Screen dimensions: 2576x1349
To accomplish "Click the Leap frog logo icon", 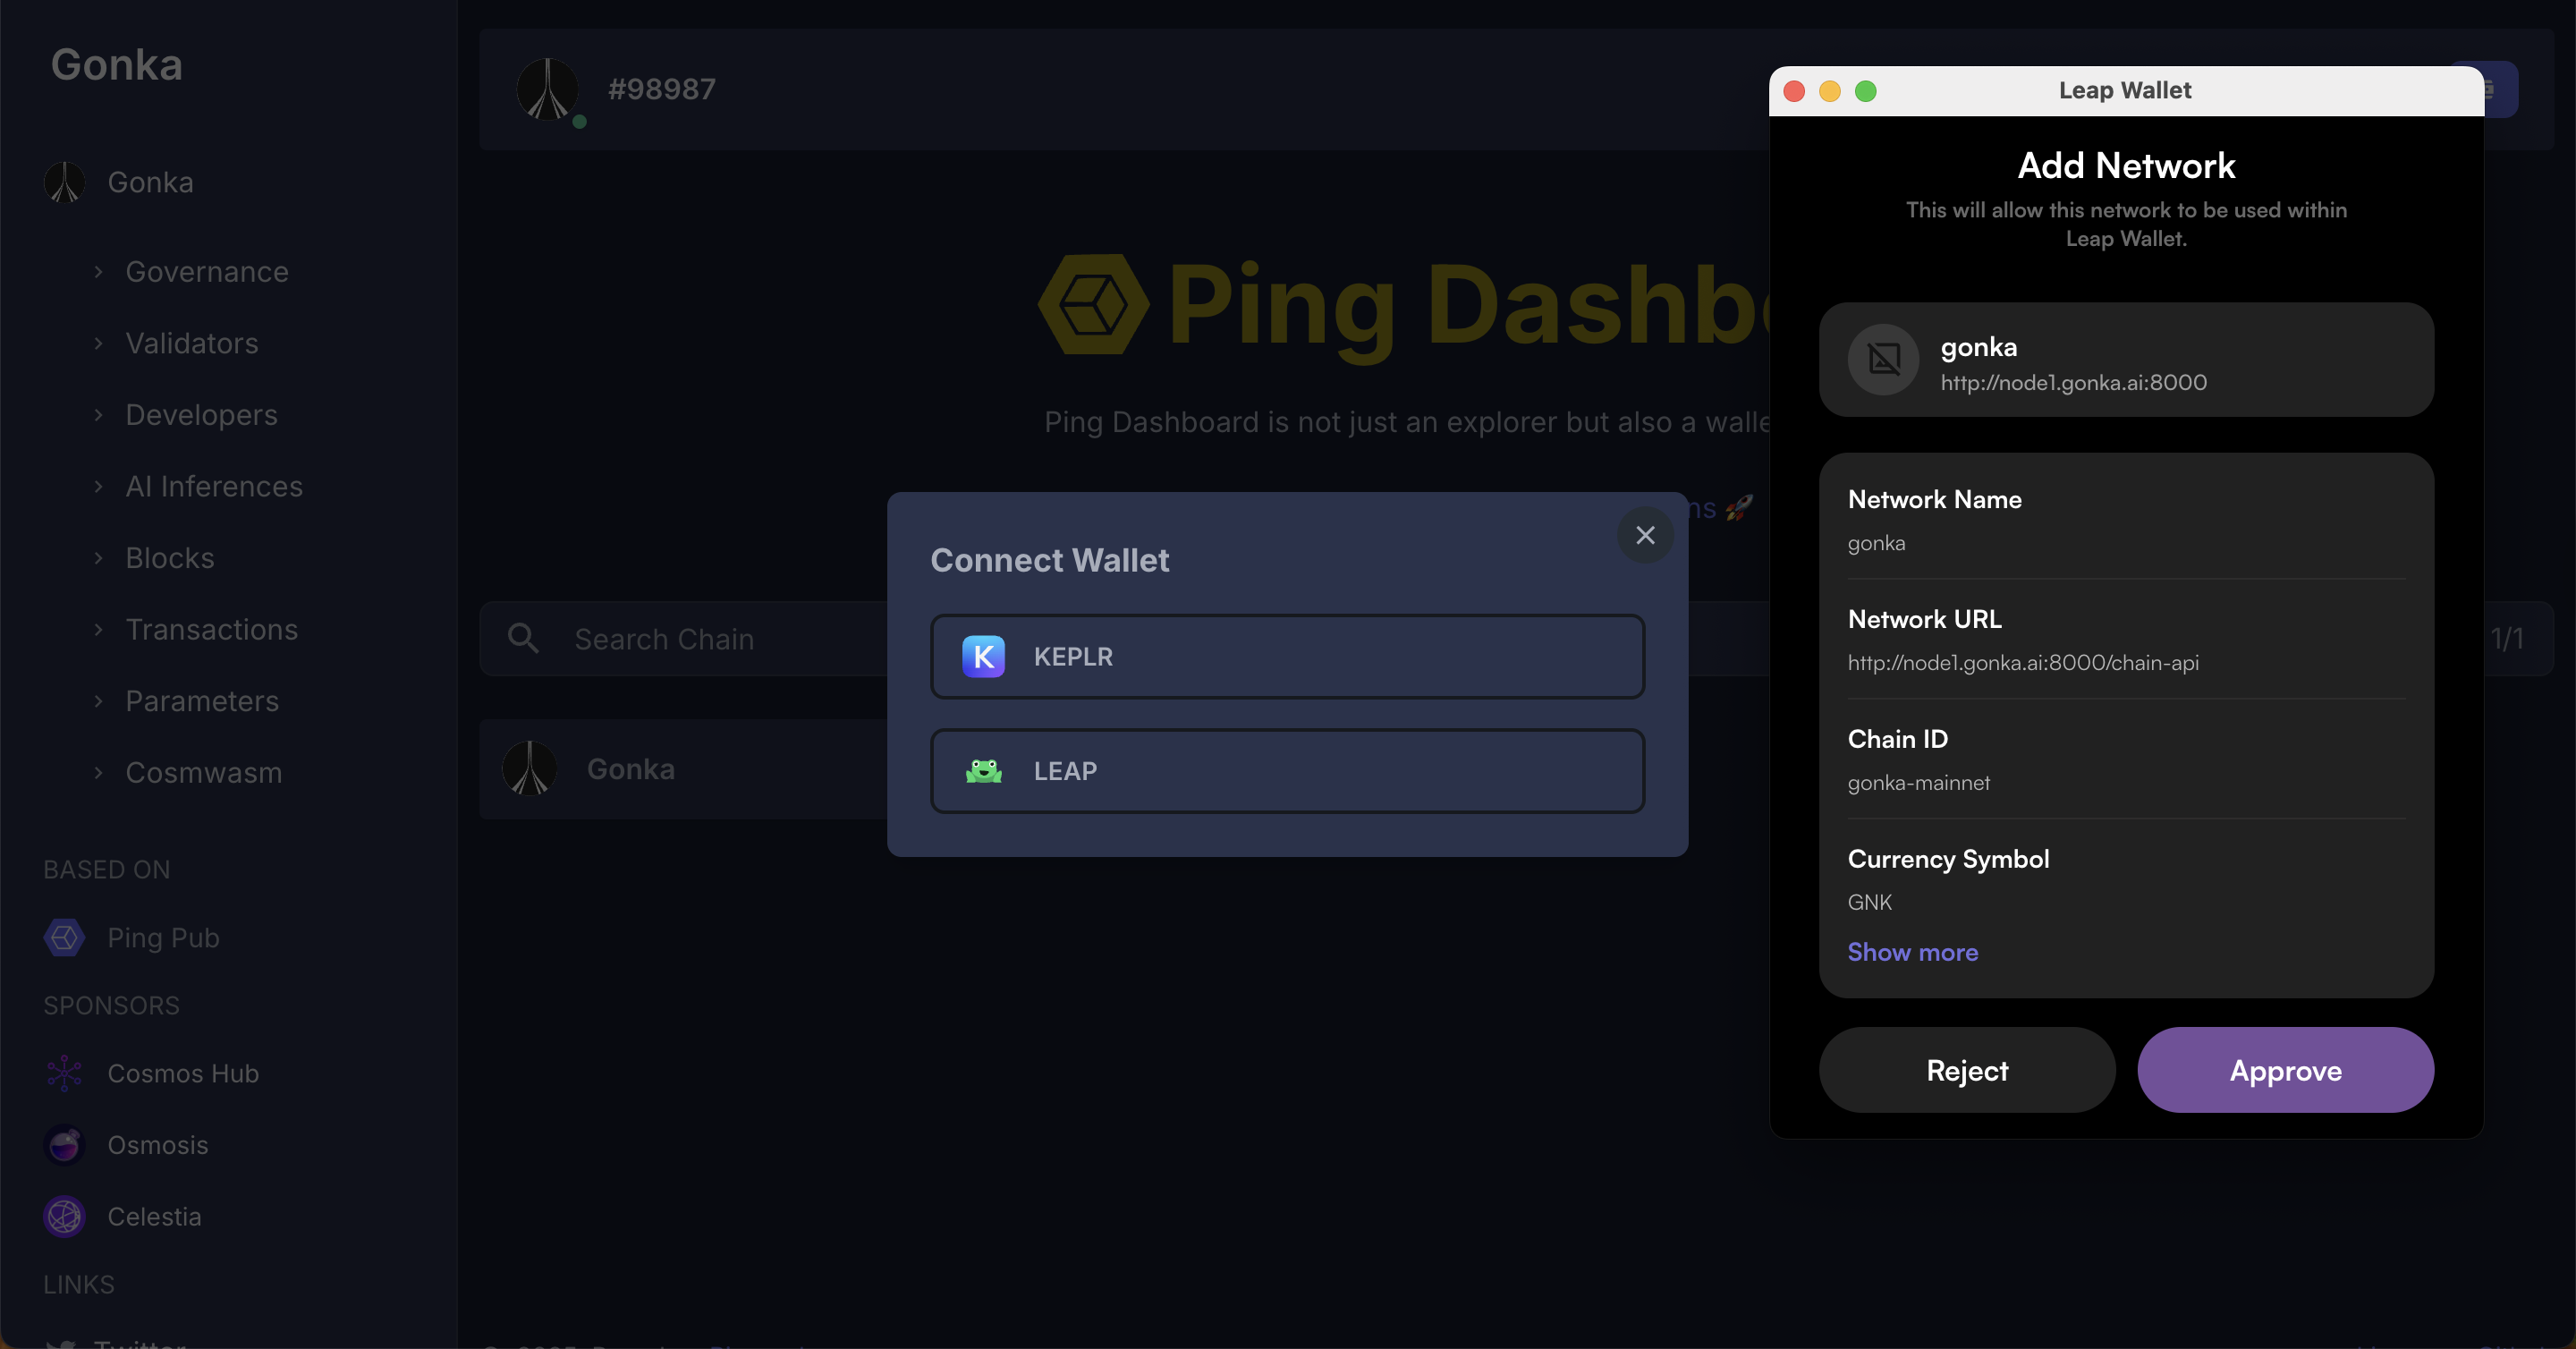I will click(x=983, y=771).
